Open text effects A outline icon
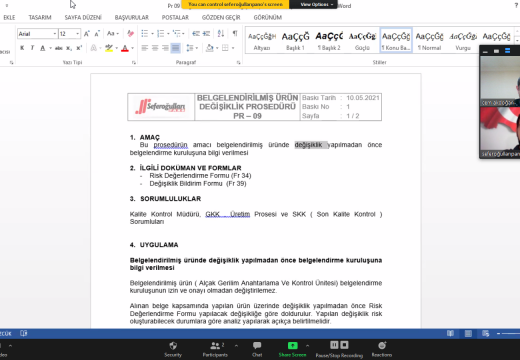520x360 pixels. (x=94, y=48)
